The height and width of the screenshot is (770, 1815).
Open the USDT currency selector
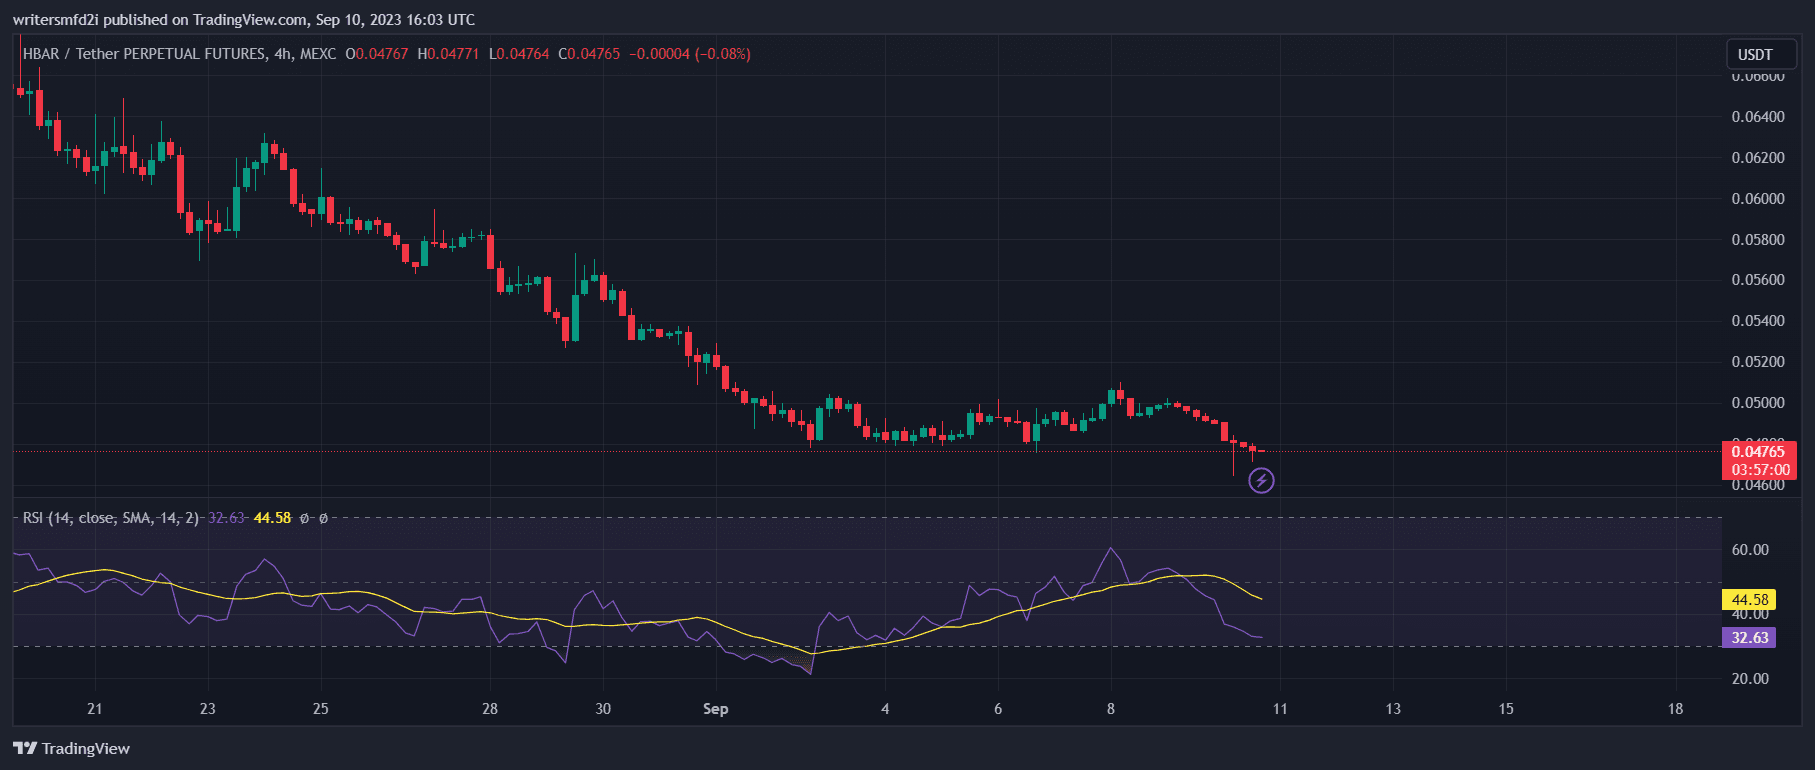point(1755,55)
